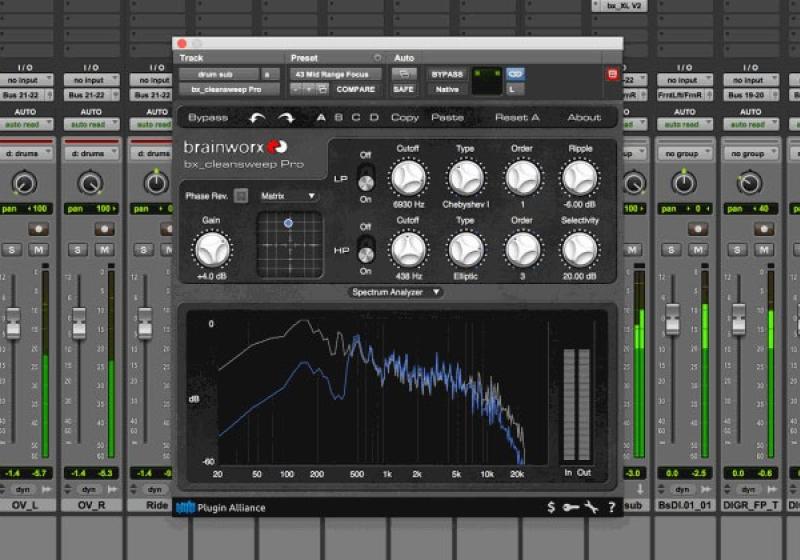Screen dimensions: 800x560
Task: Select settings bank D
Action: point(374,117)
